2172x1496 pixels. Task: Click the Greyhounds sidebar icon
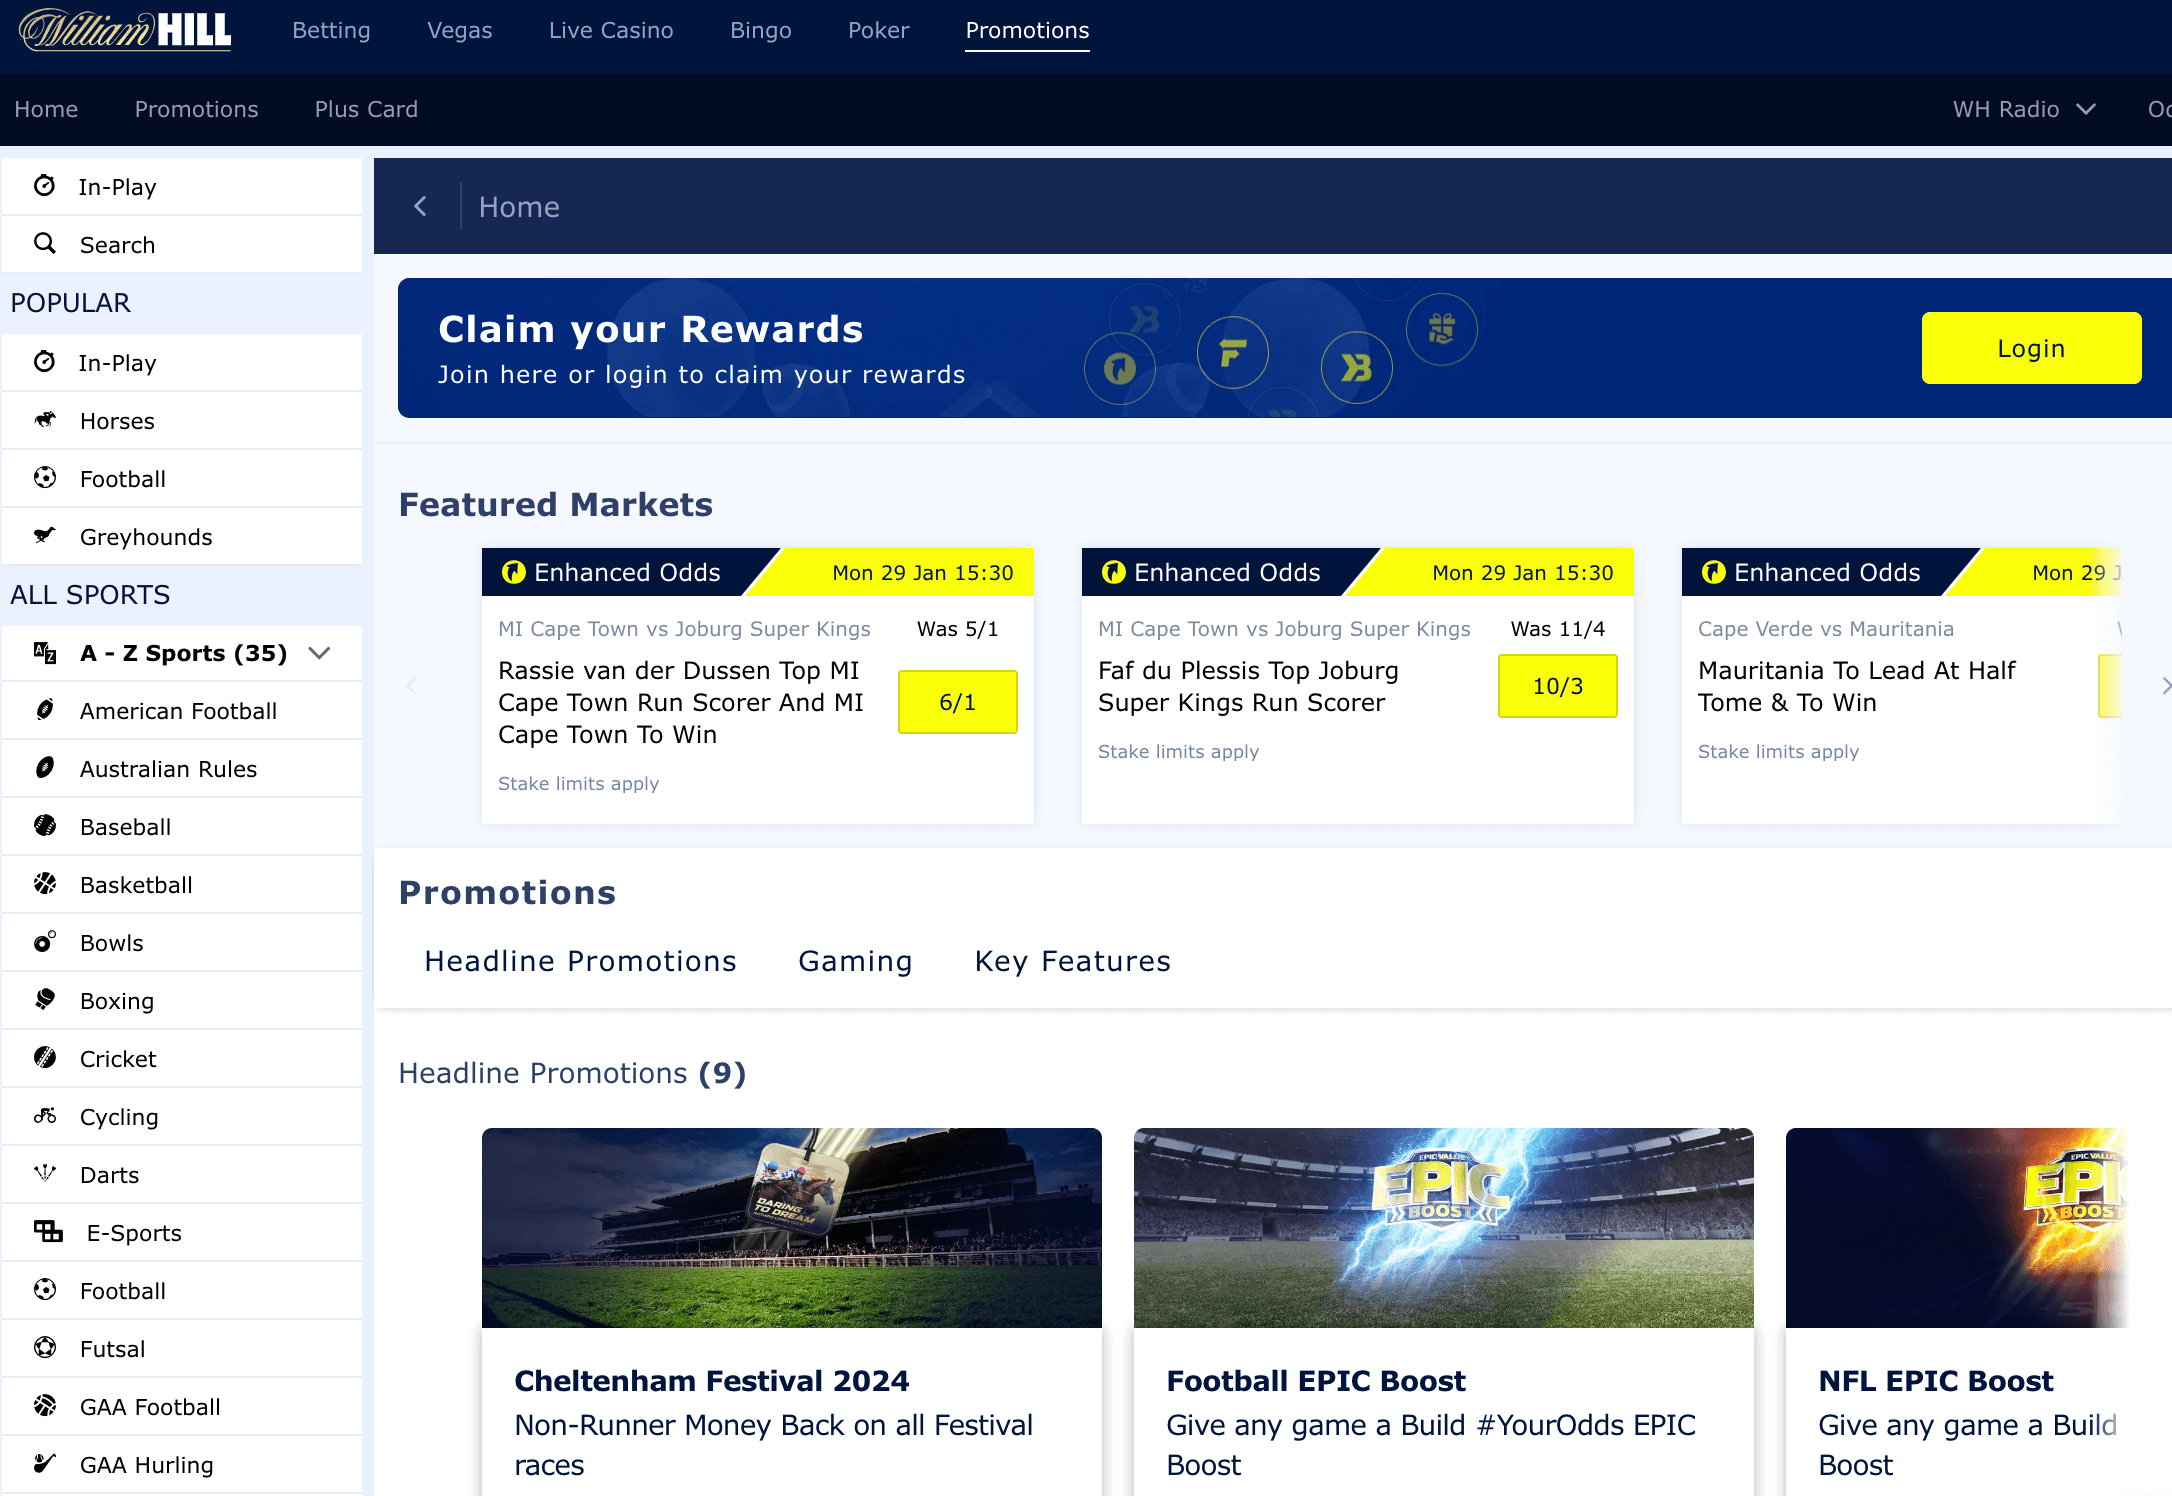click(x=45, y=536)
